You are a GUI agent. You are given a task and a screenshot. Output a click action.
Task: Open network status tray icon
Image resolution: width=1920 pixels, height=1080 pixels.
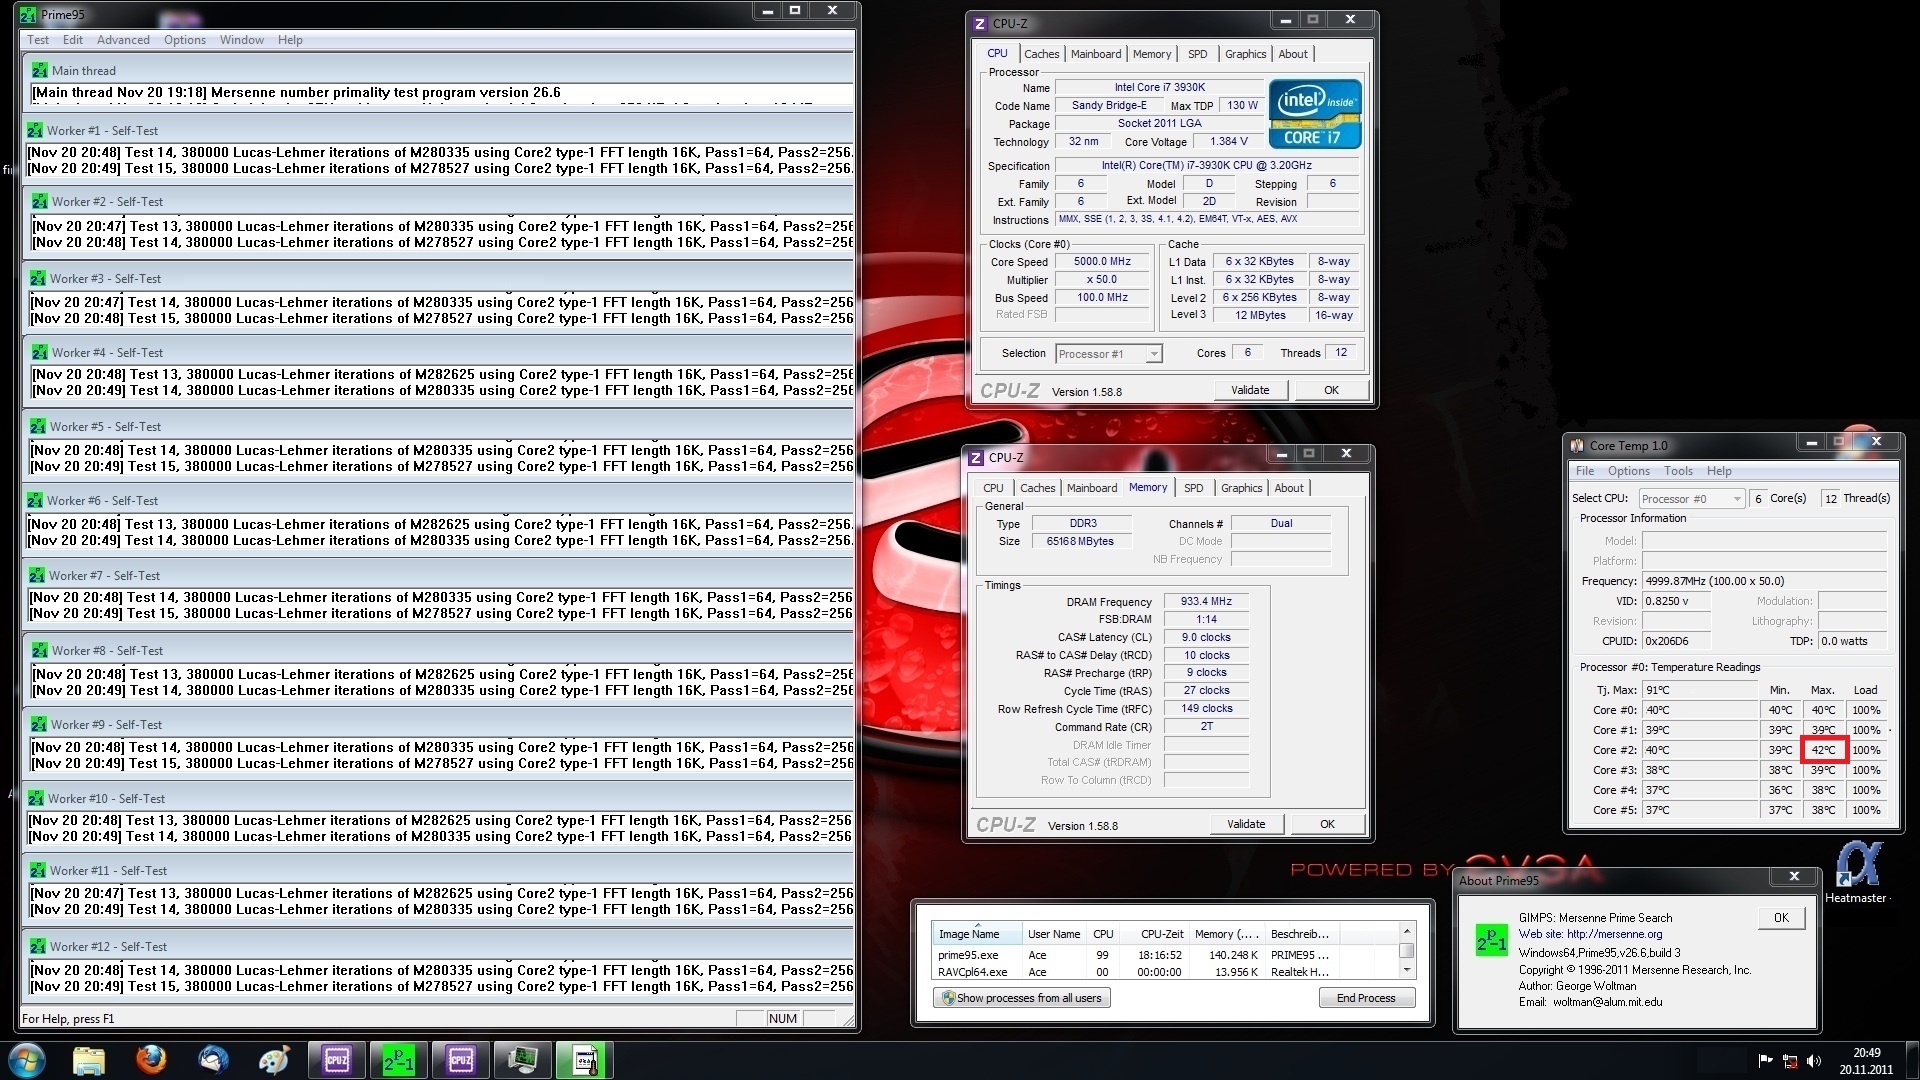1790,1061
